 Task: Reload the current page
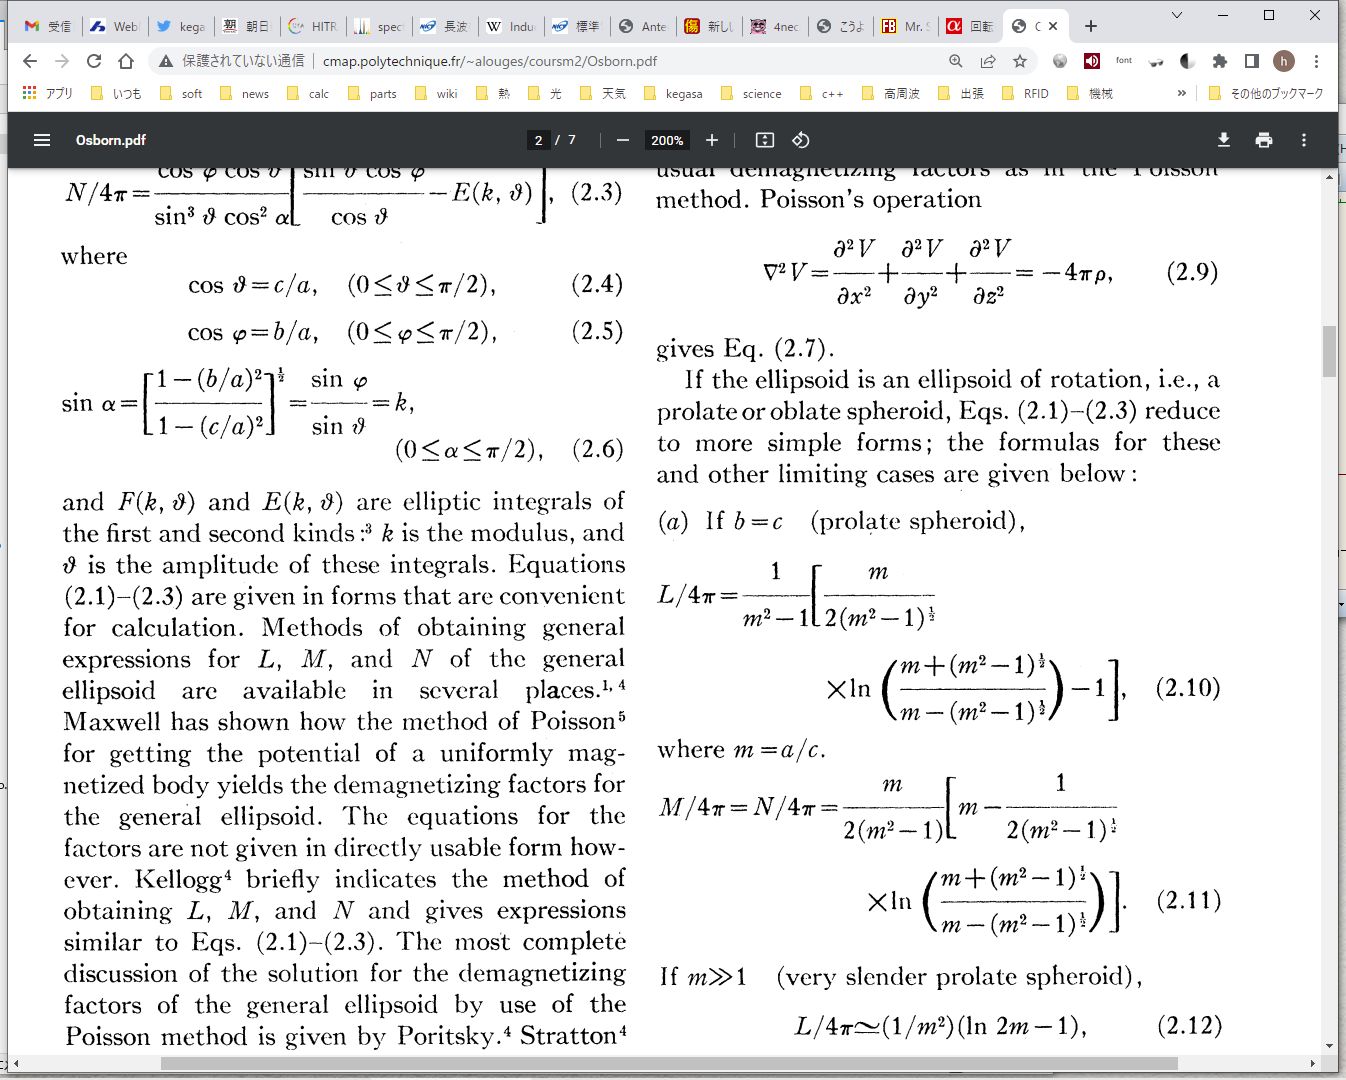(x=94, y=61)
